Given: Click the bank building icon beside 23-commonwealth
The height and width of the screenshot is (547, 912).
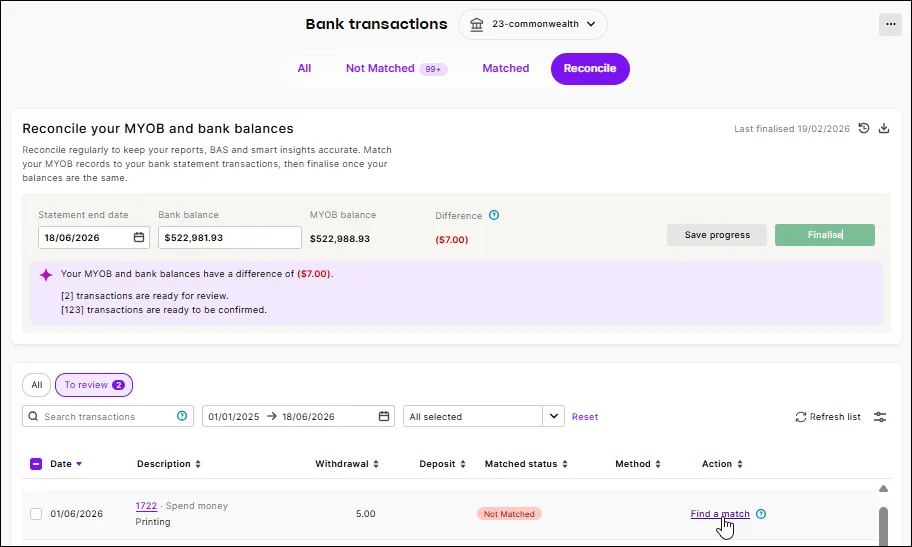Looking at the screenshot, I should click(476, 24).
